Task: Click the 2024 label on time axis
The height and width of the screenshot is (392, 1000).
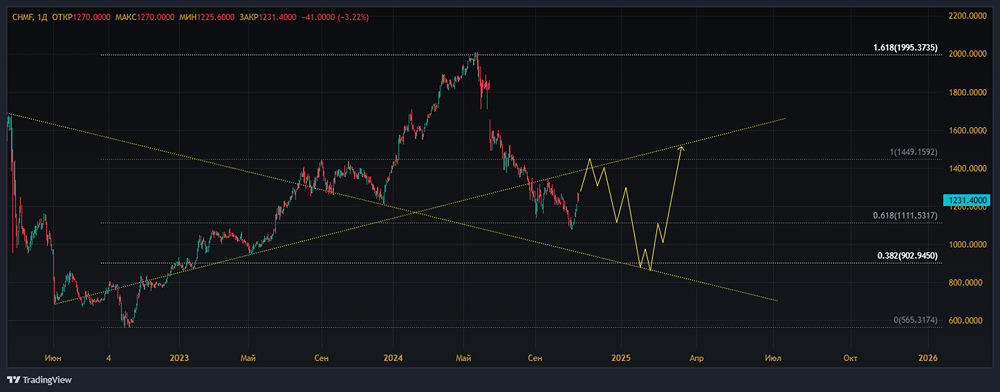Action: click(x=393, y=358)
